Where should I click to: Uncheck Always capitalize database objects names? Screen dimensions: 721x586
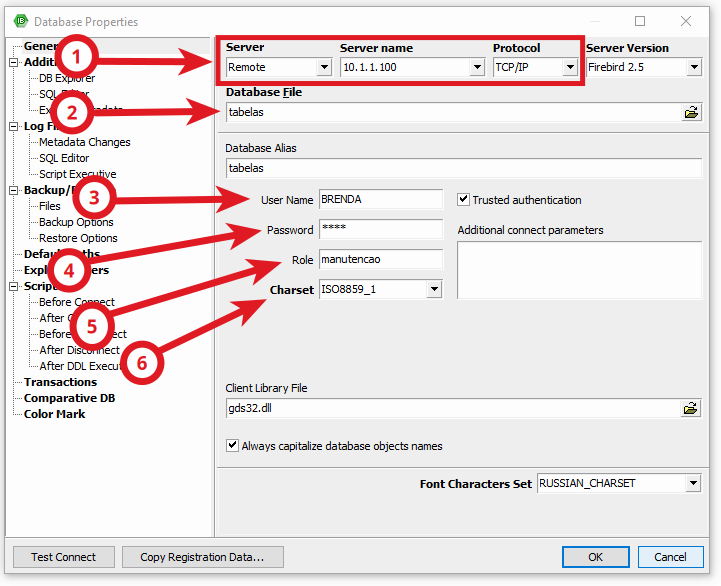click(233, 446)
